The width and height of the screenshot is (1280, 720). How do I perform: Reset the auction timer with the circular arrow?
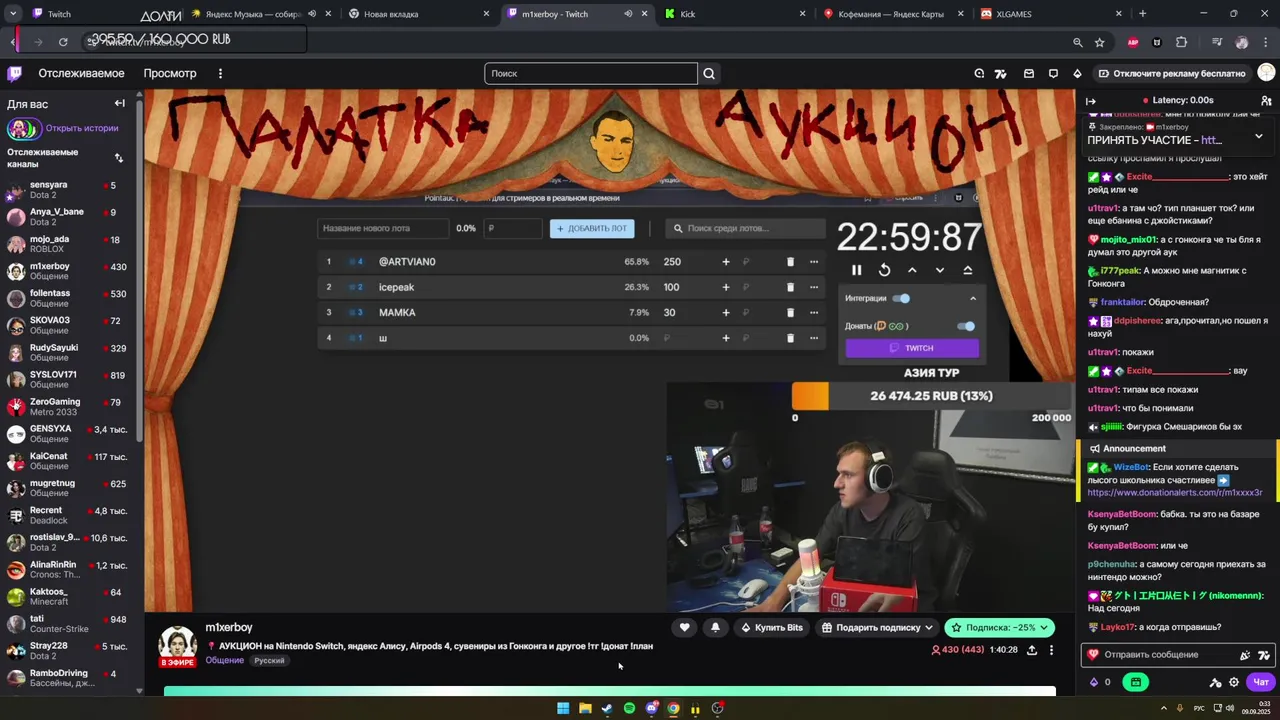[x=884, y=270]
